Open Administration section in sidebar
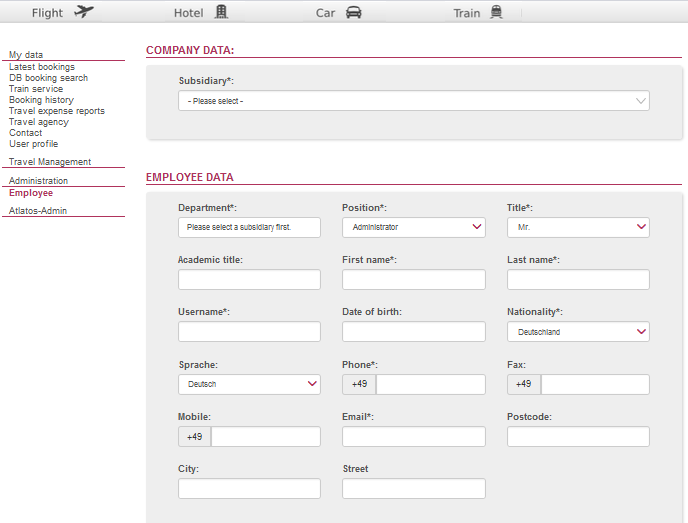This screenshot has height=523, width=688. coord(38,180)
